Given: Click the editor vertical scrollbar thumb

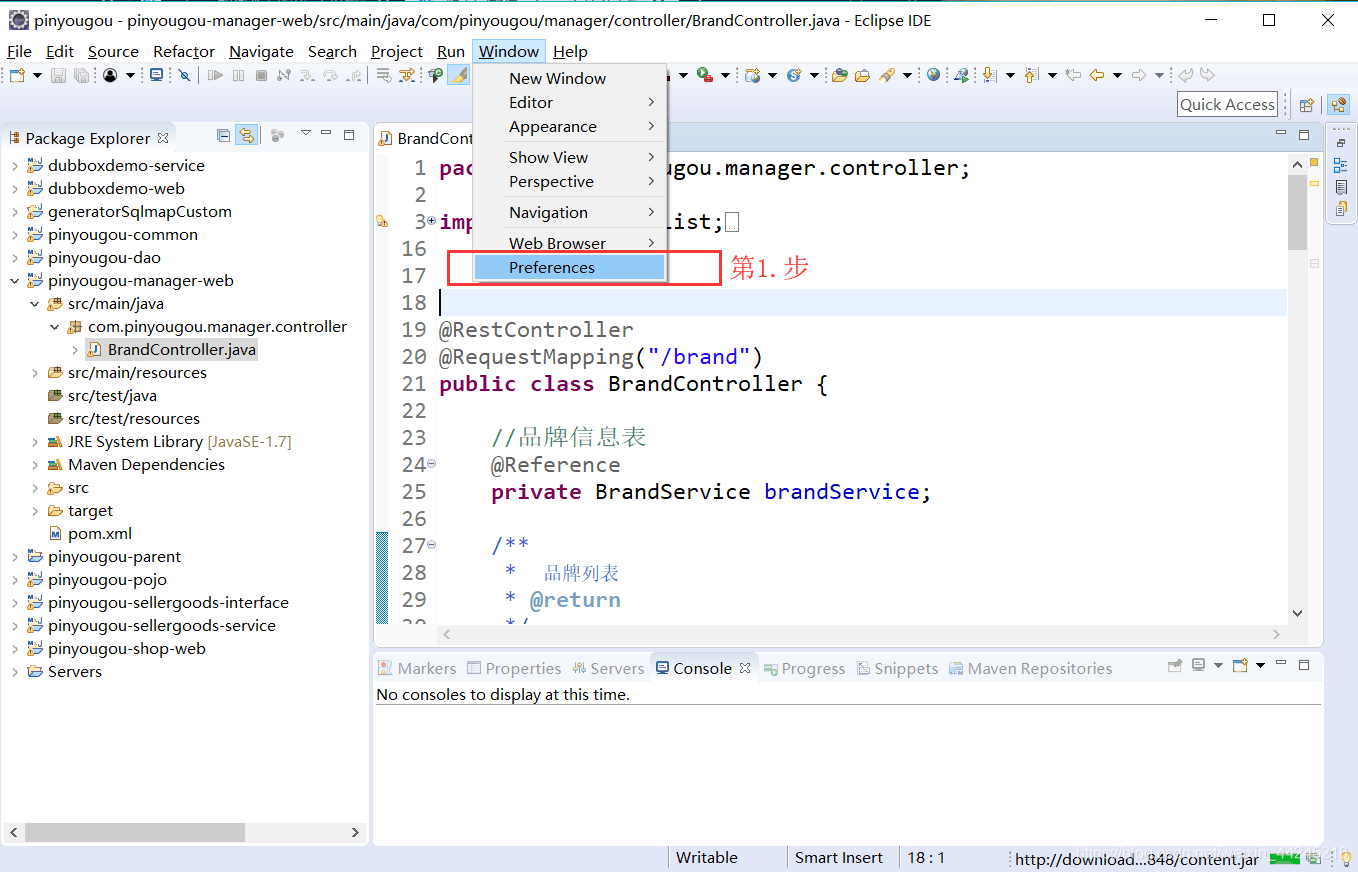Looking at the screenshot, I should click(1297, 212).
